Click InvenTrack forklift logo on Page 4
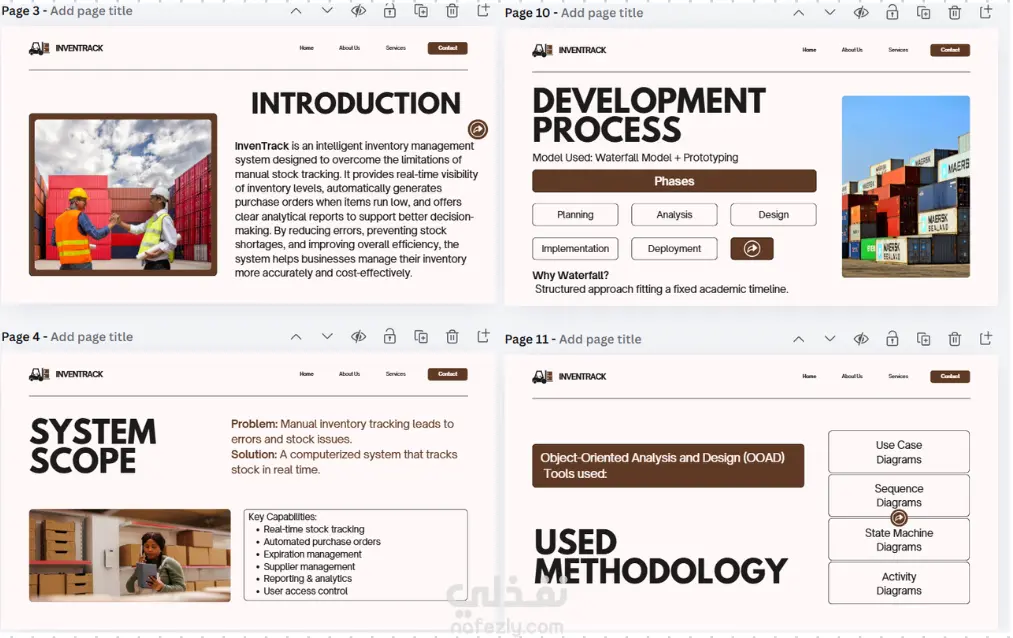Viewport: 1013px width, 638px height. pos(39,374)
